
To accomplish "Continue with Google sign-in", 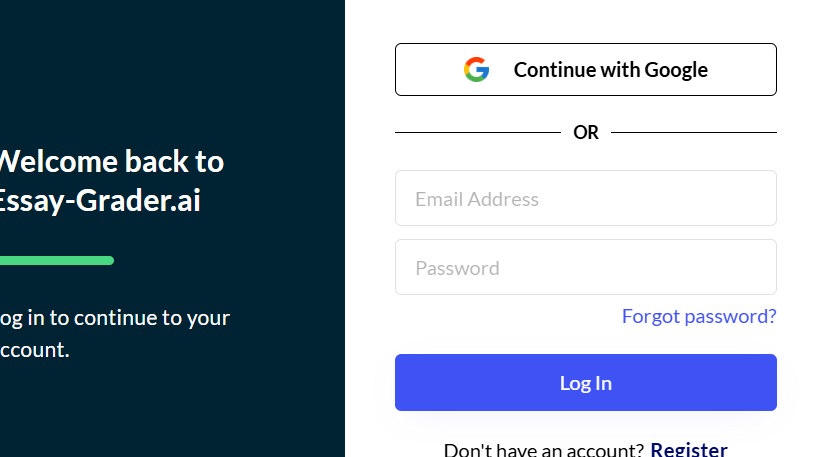I will click(585, 70).
